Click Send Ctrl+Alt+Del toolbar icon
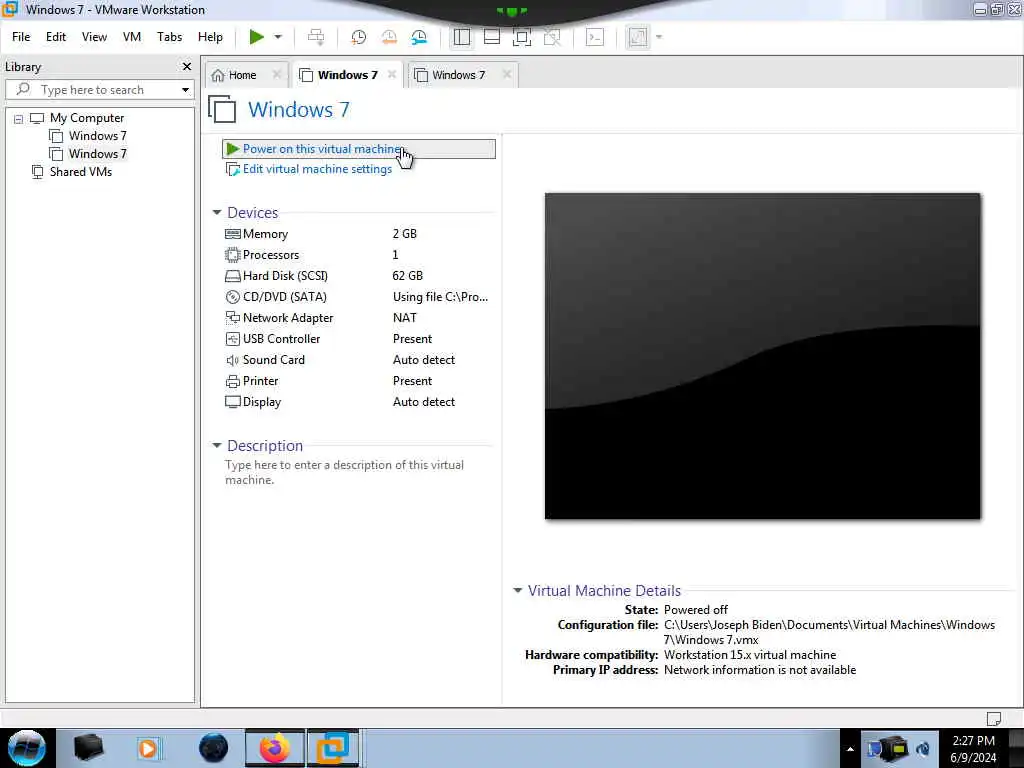The image size is (1024, 768). coord(316,37)
